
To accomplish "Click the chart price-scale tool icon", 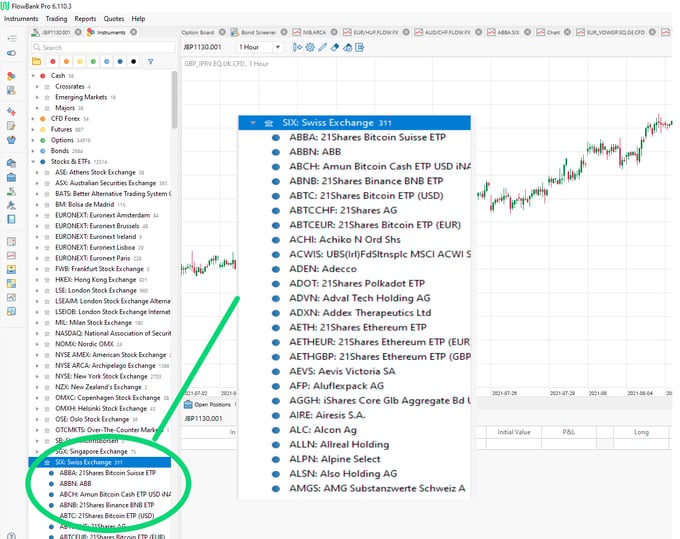I will [297, 47].
